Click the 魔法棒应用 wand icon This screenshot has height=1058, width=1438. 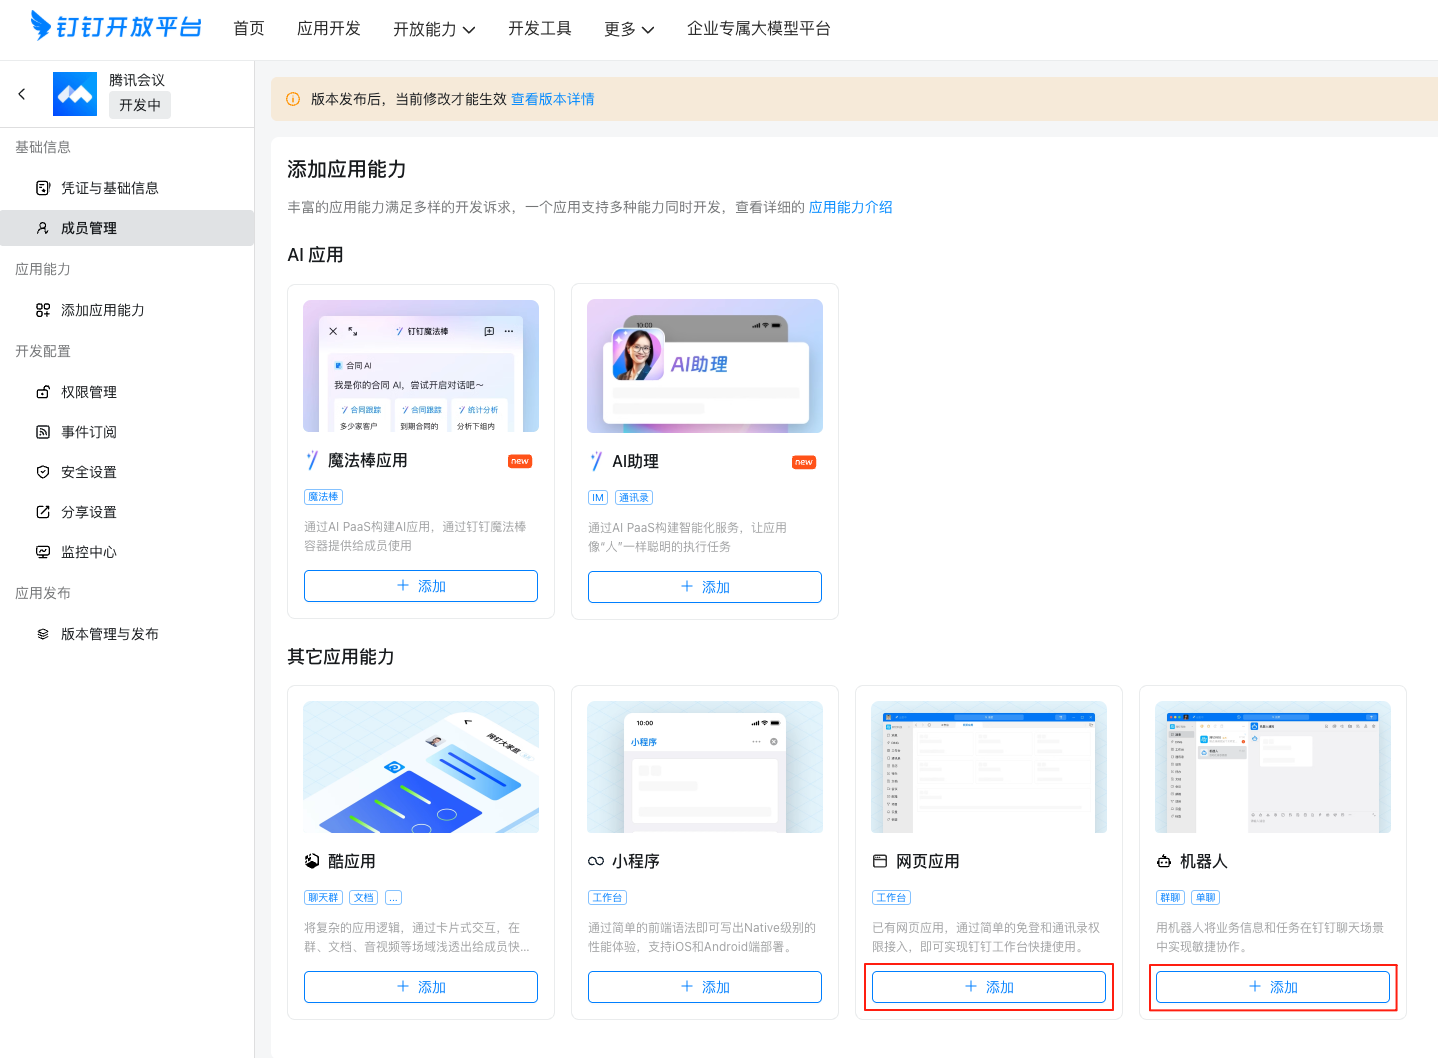tap(312, 460)
